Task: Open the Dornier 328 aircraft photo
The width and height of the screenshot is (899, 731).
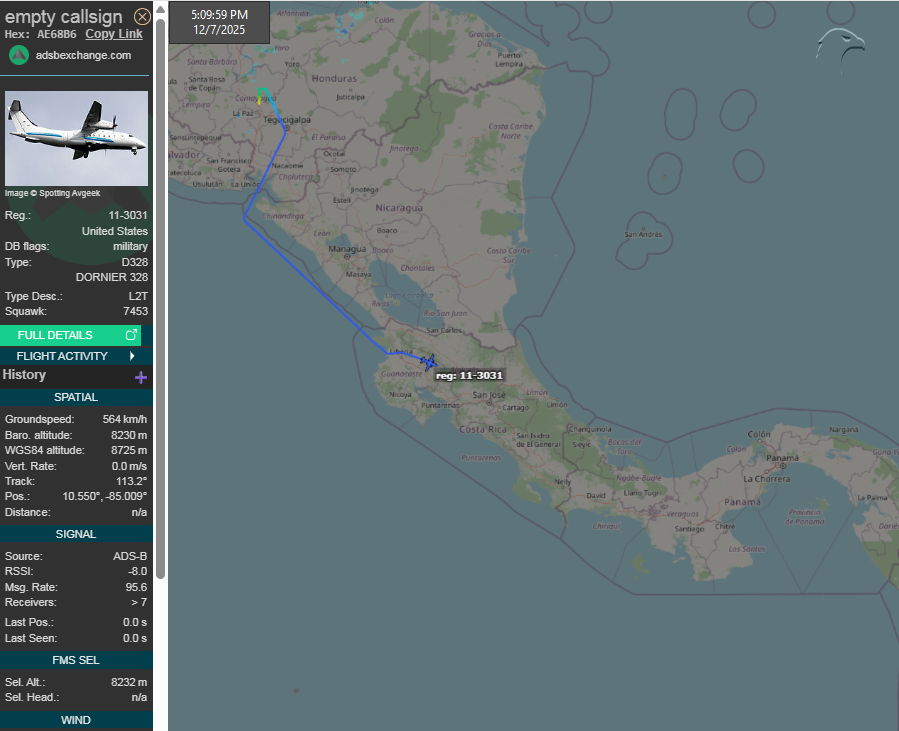Action: pyautogui.click(x=76, y=138)
